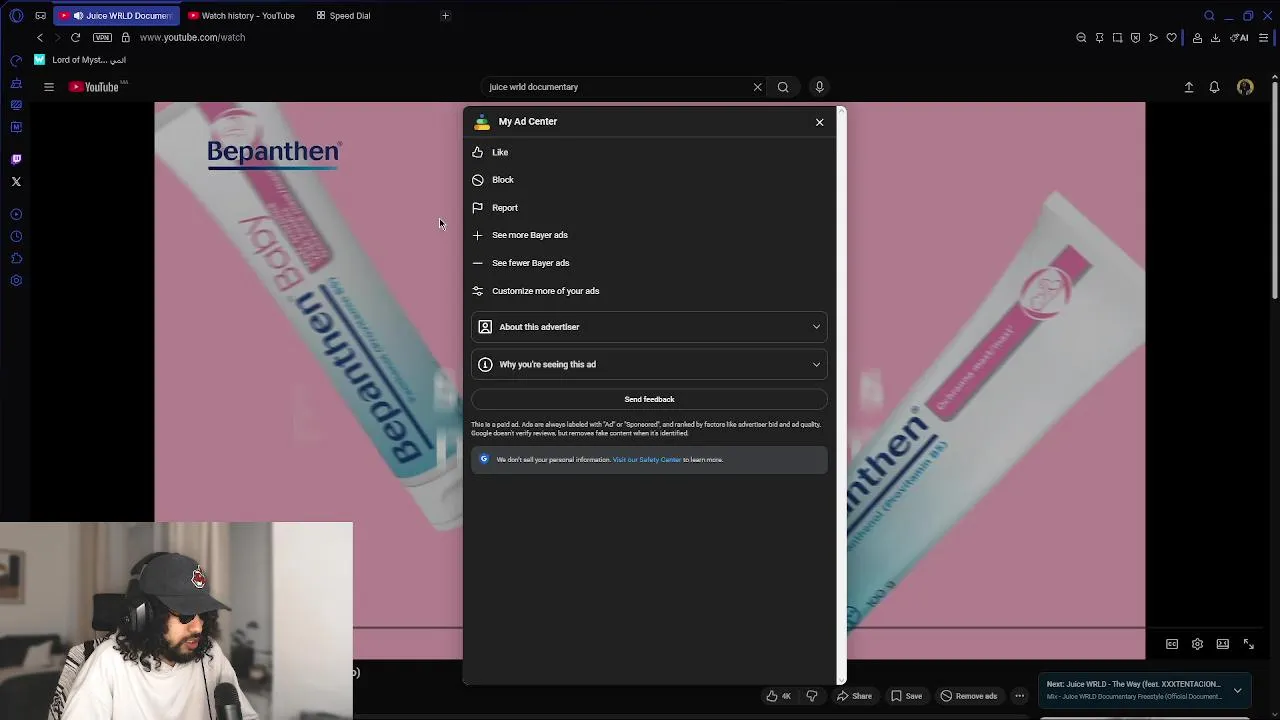Open browser downloads icon

(x=1215, y=38)
